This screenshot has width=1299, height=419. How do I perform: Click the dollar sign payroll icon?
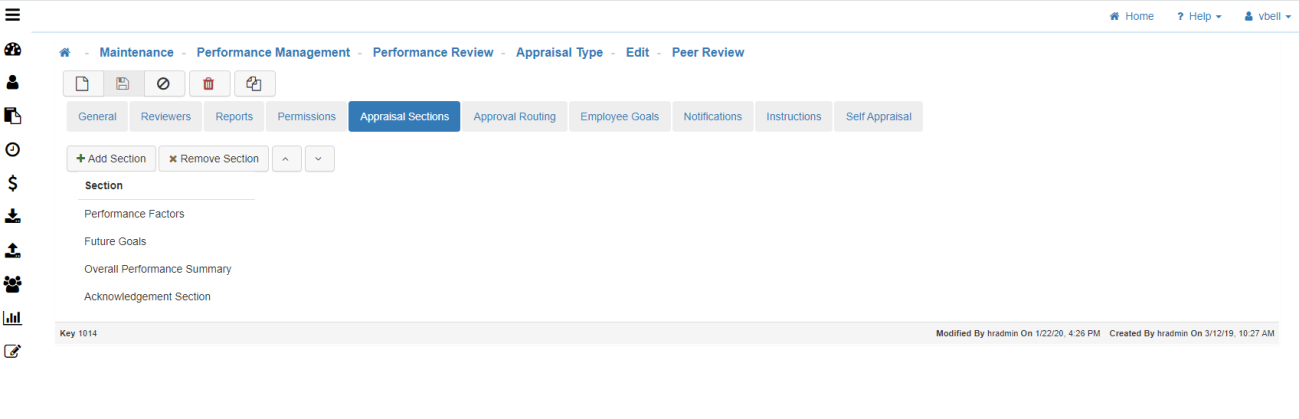[x=13, y=183]
